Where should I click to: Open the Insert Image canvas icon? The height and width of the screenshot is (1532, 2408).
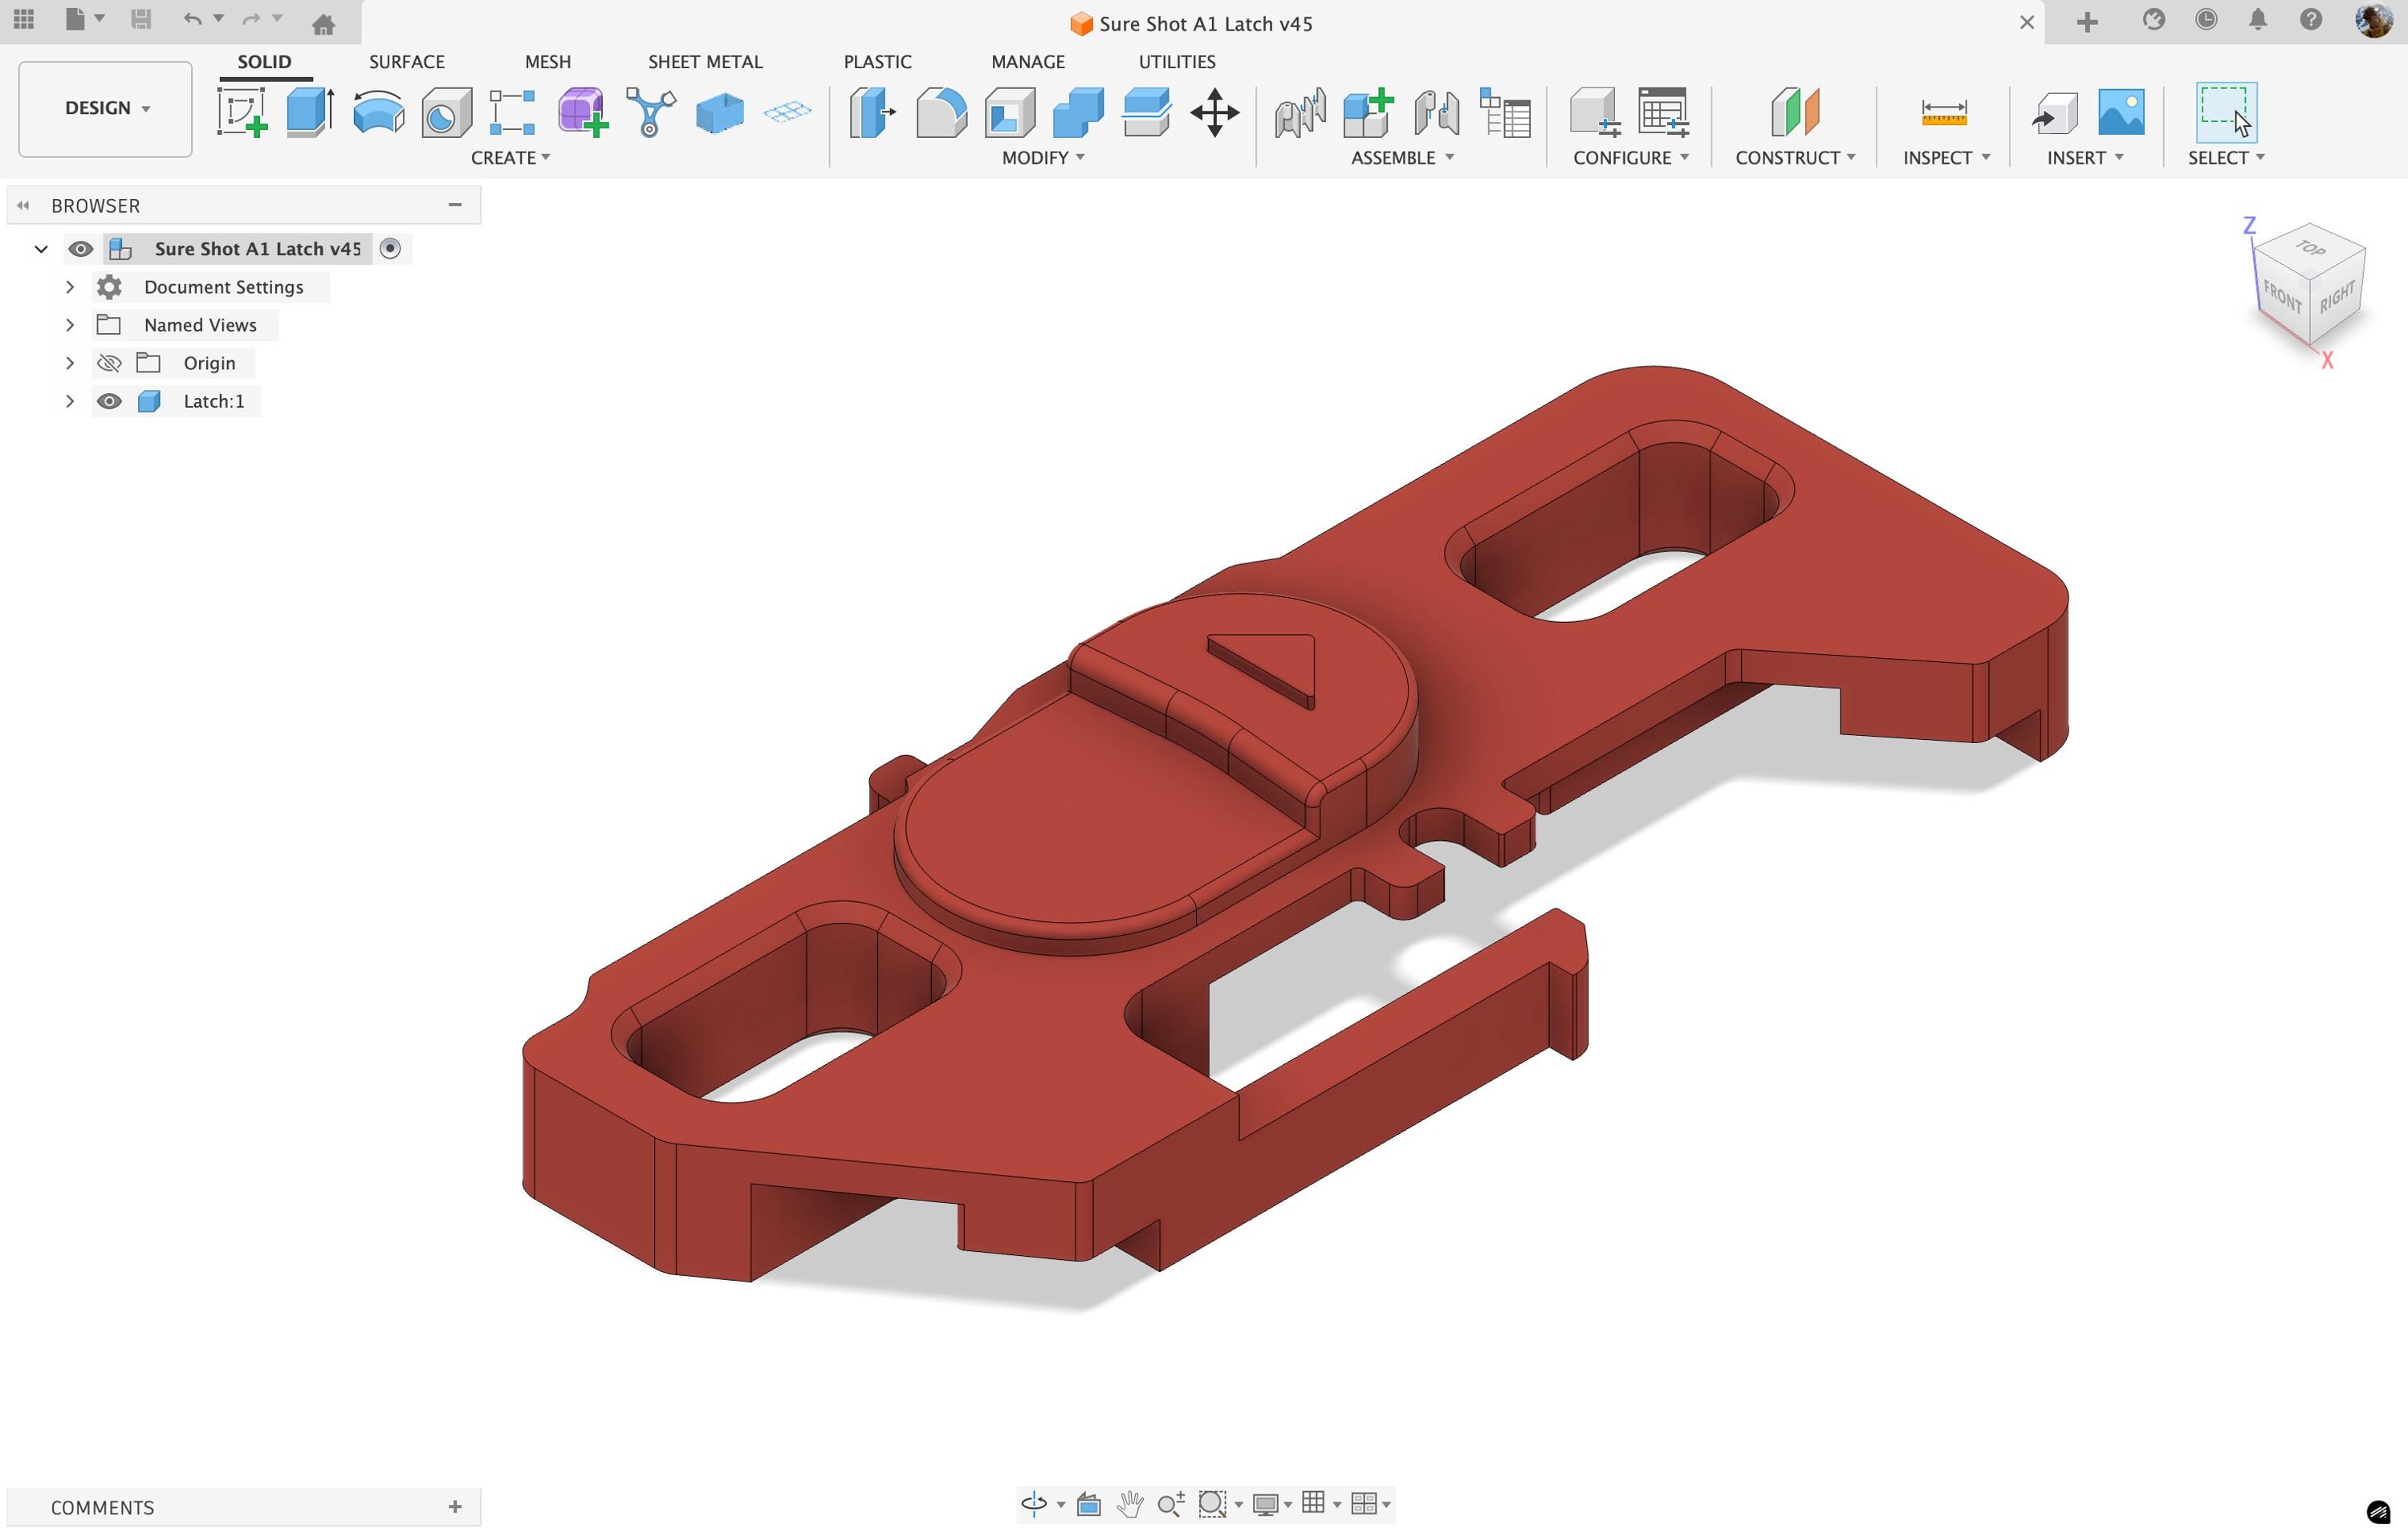click(x=2121, y=112)
